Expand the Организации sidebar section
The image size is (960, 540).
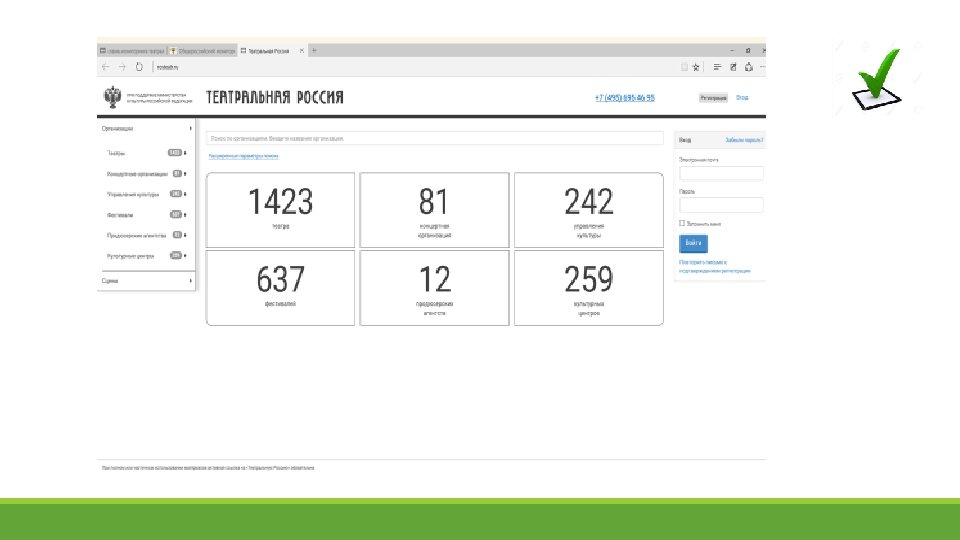pyautogui.click(x=146, y=129)
